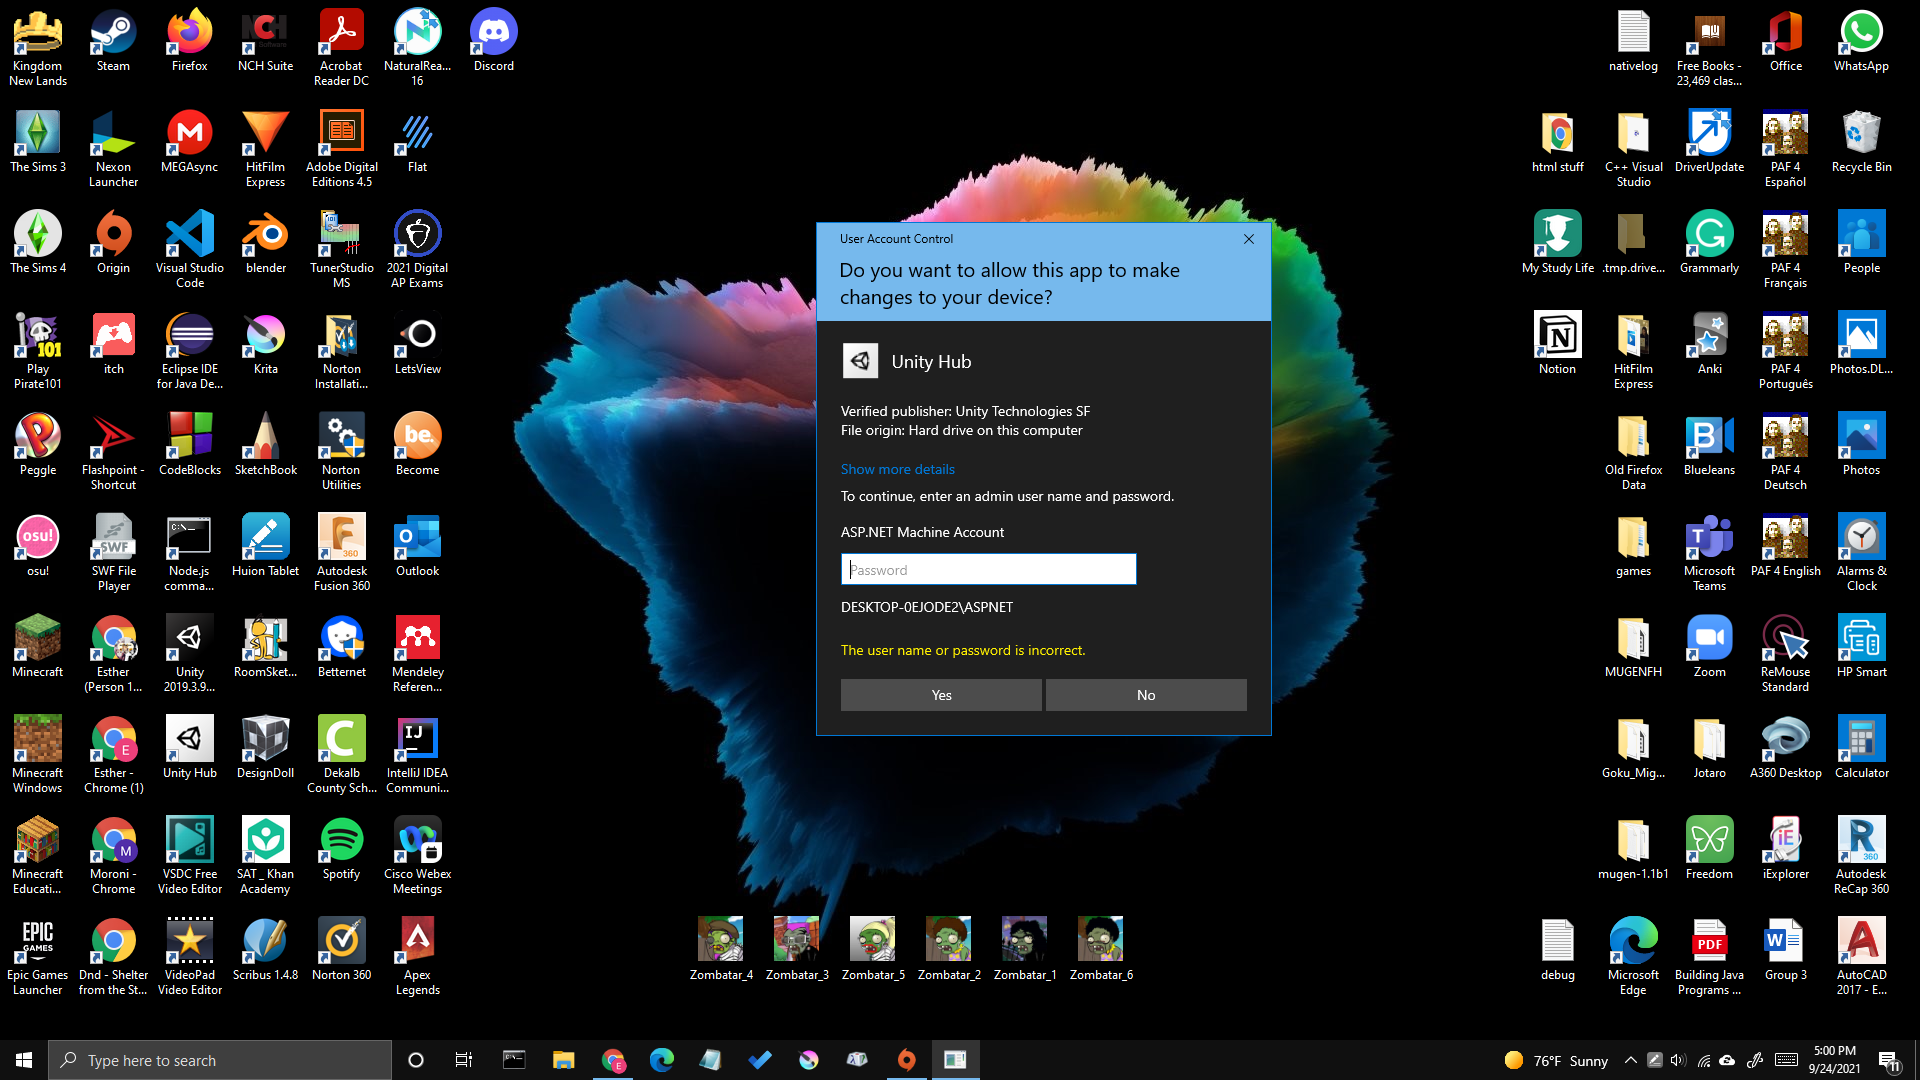
Task: Select the Grammarly desktop icon
Action: [x=1709, y=243]
